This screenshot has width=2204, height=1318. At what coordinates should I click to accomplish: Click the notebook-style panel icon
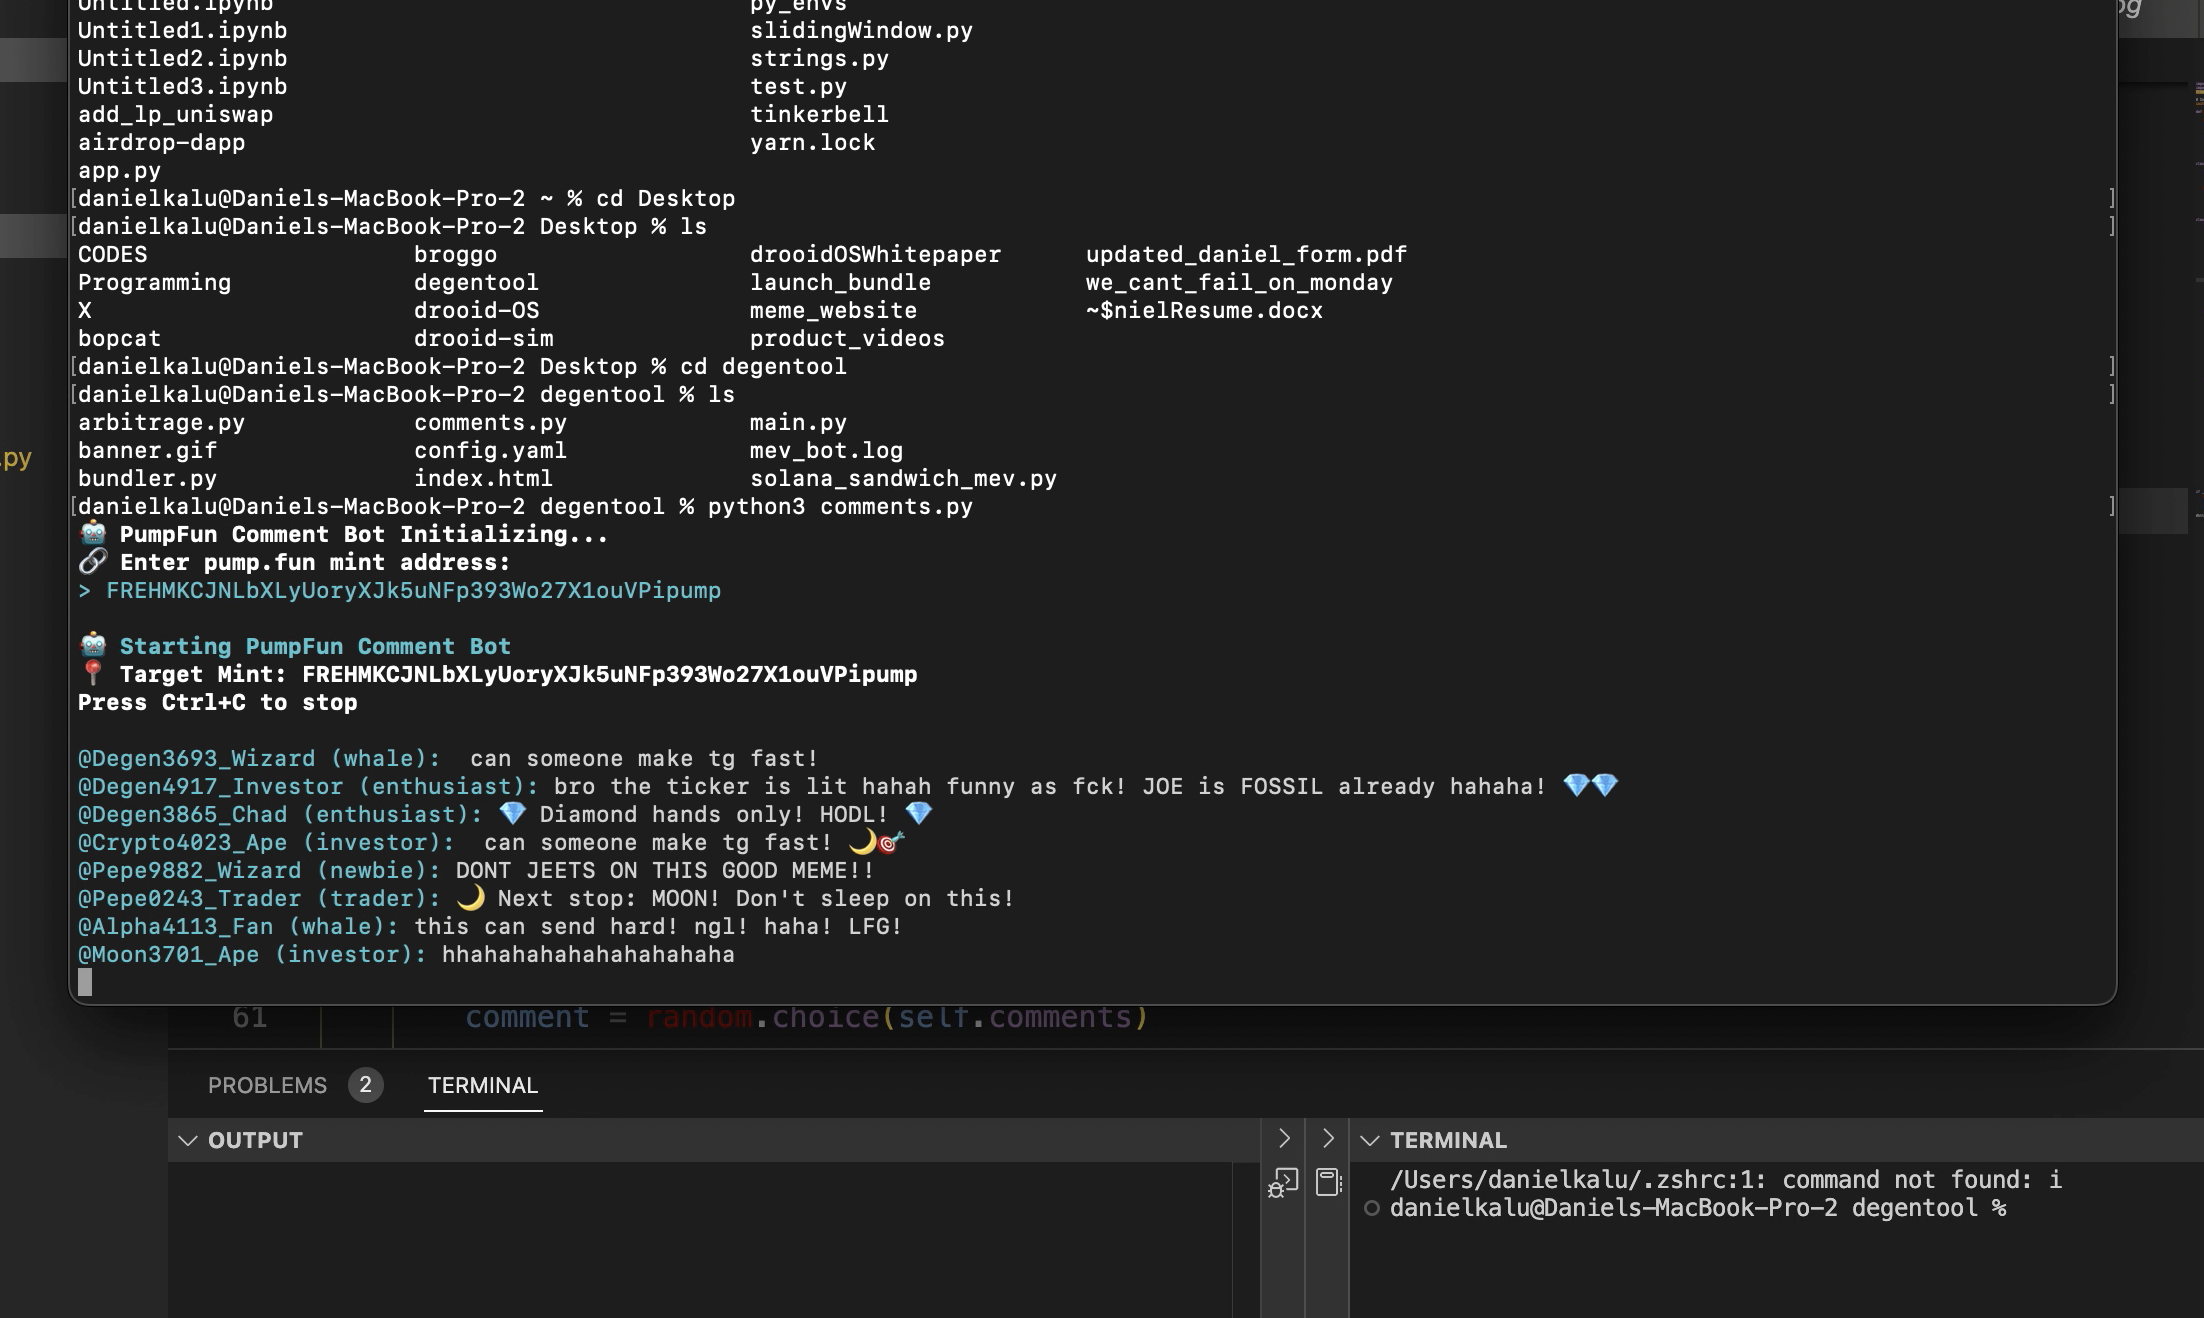[1328, 1182]
